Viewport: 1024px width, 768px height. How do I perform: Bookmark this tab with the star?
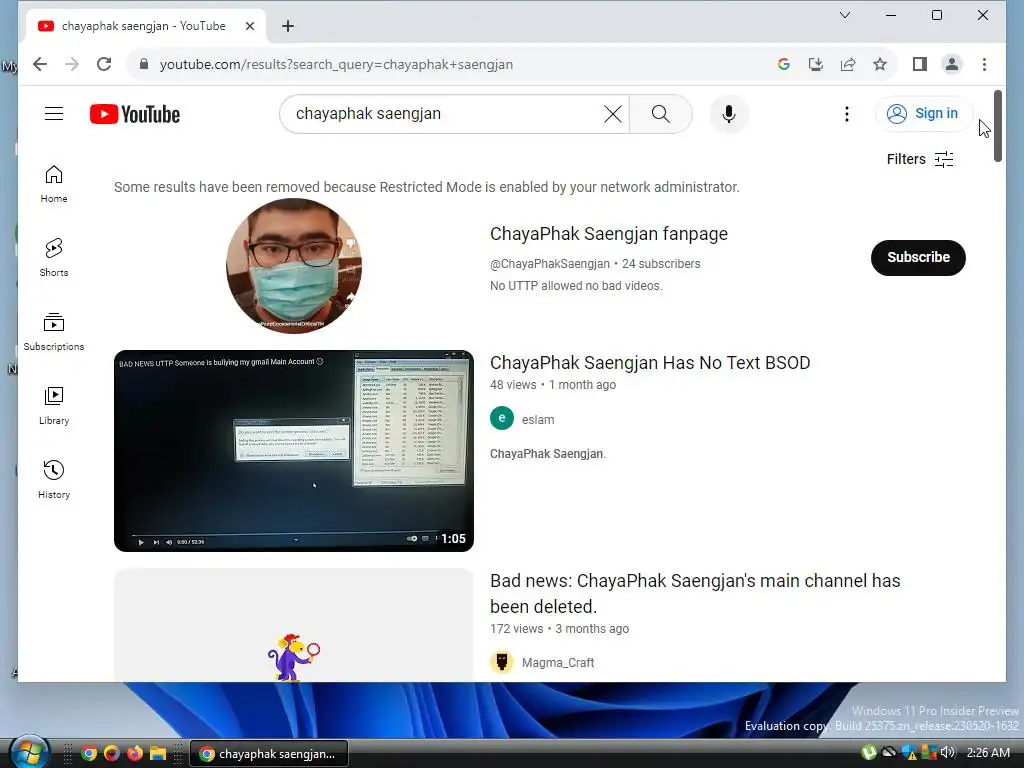pyautogui.click(x=880, y=64)
